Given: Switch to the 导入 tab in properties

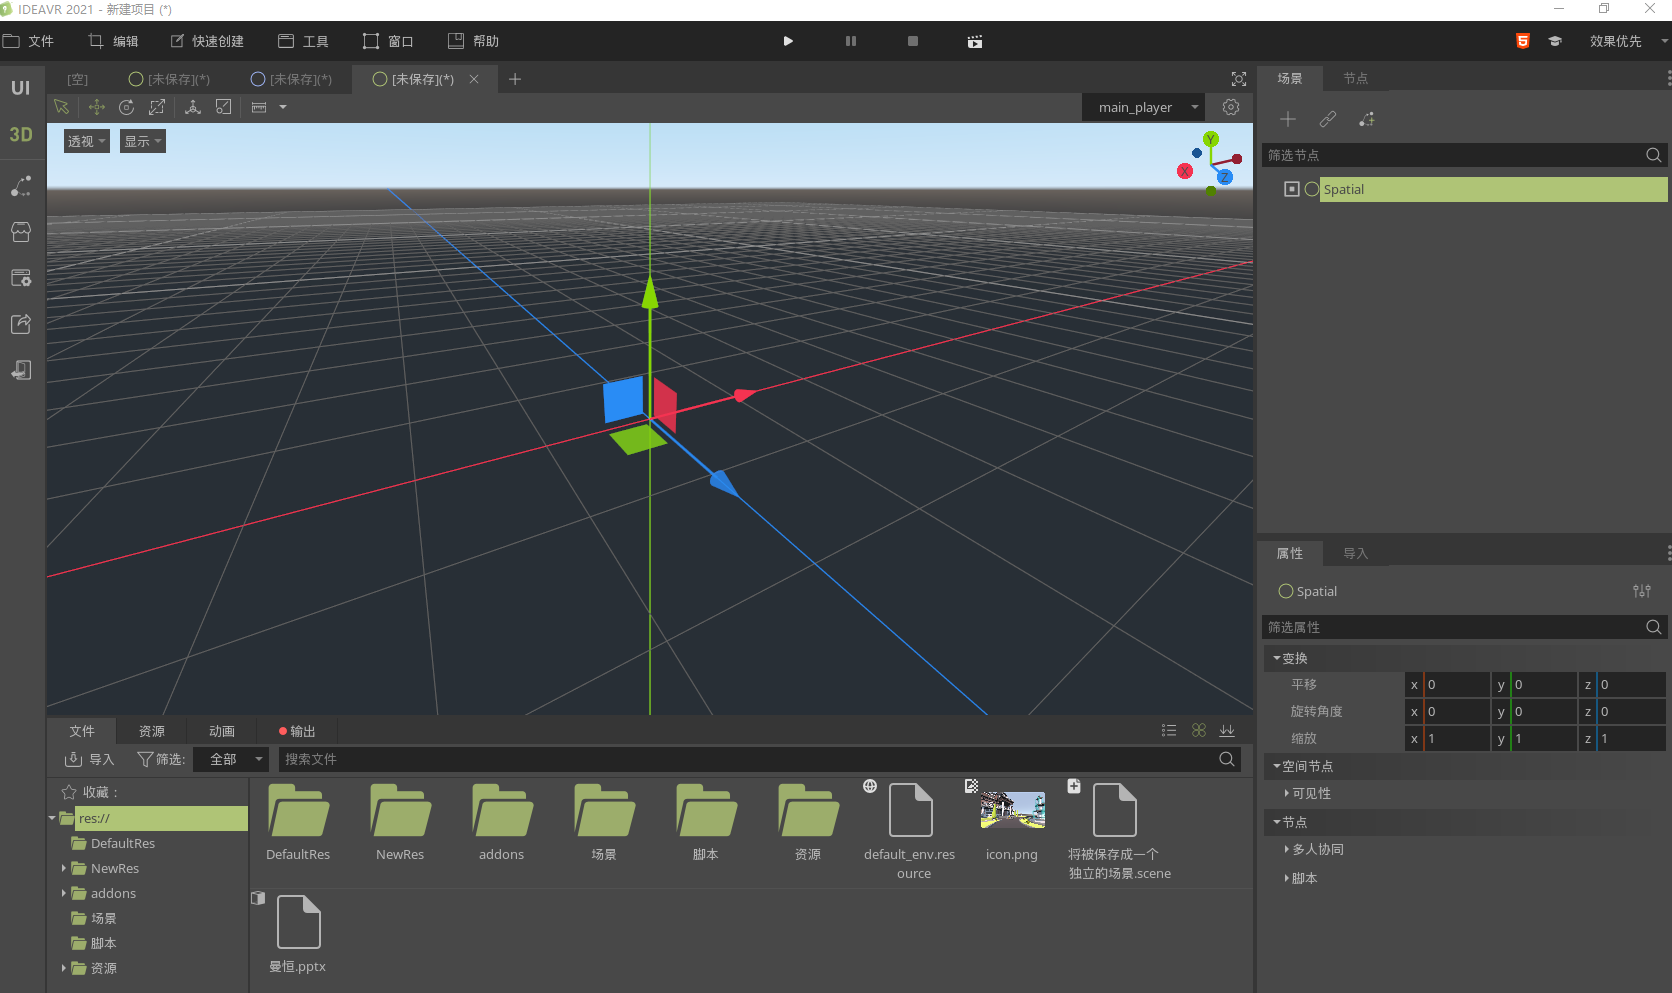Looking at the screenshot, I should [1355, 553].
